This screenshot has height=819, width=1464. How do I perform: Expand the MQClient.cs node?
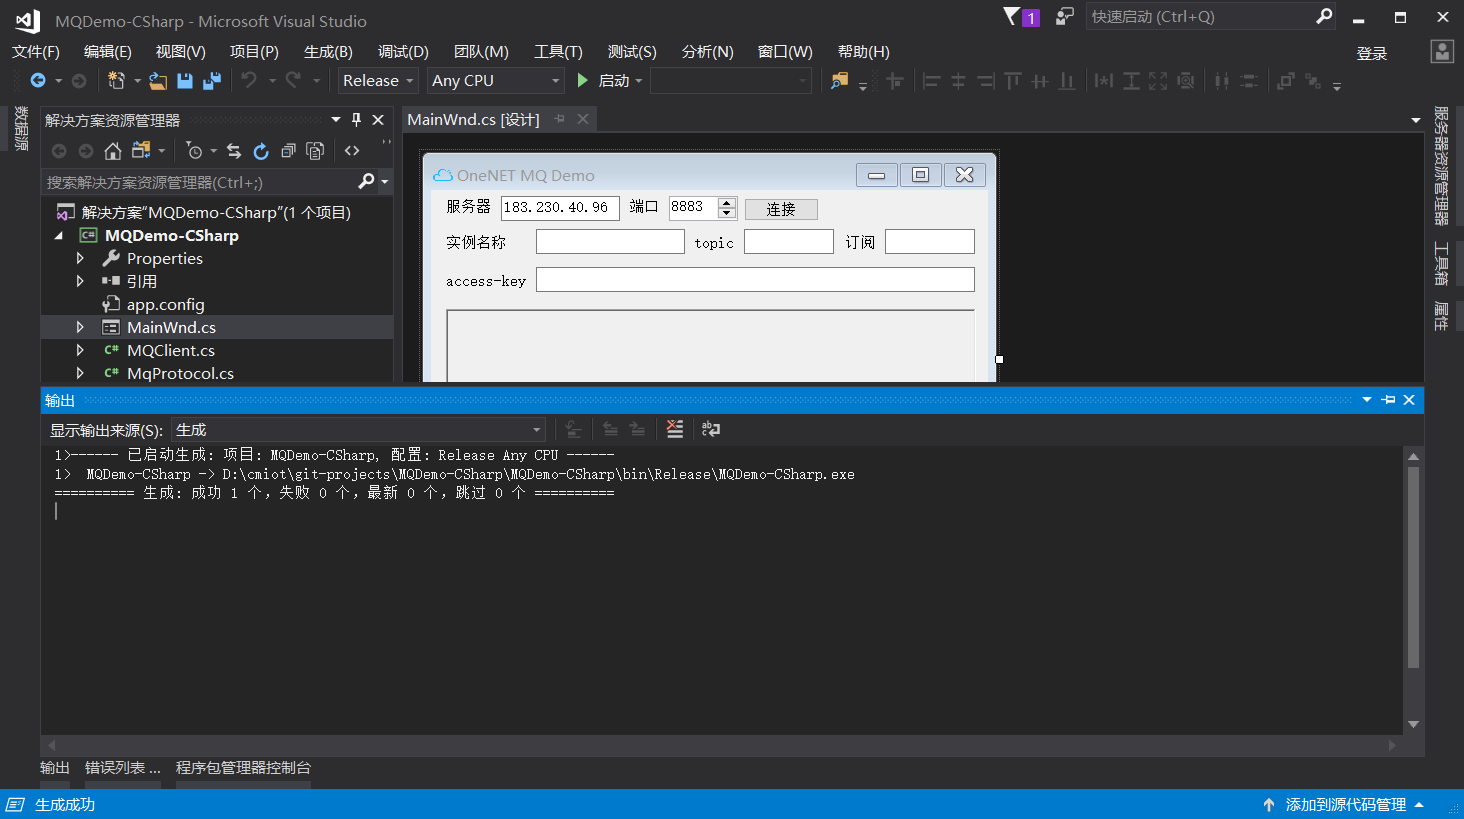pos(80,350)
